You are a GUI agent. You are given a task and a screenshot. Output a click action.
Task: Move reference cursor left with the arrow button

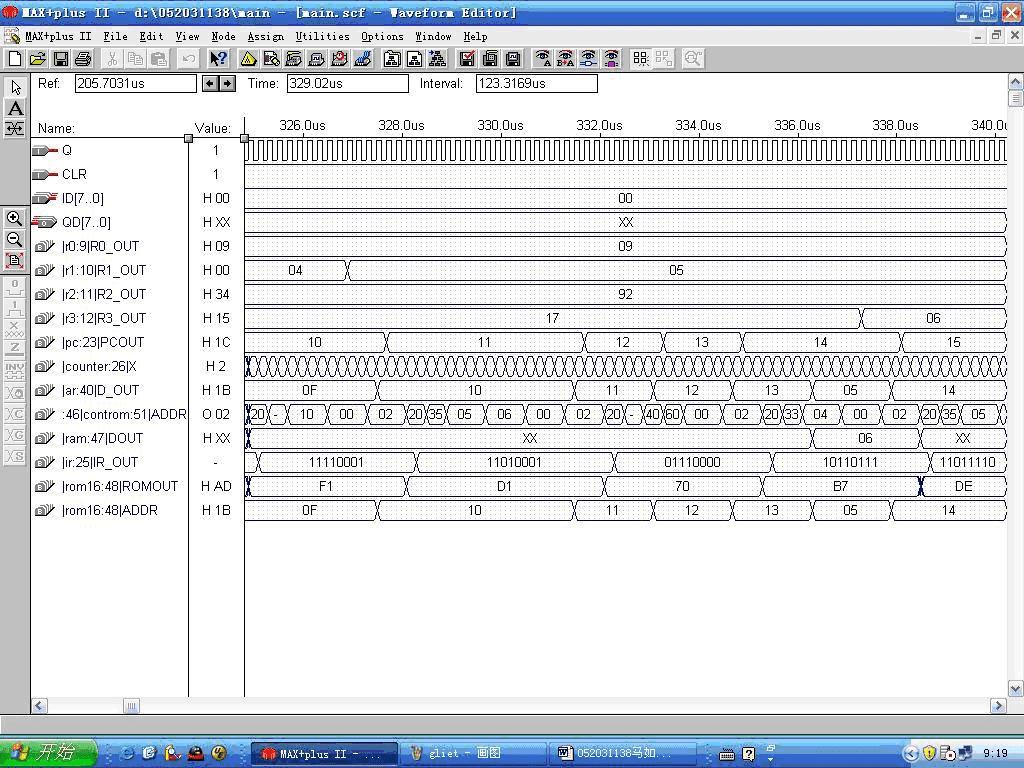pos(210,83)
